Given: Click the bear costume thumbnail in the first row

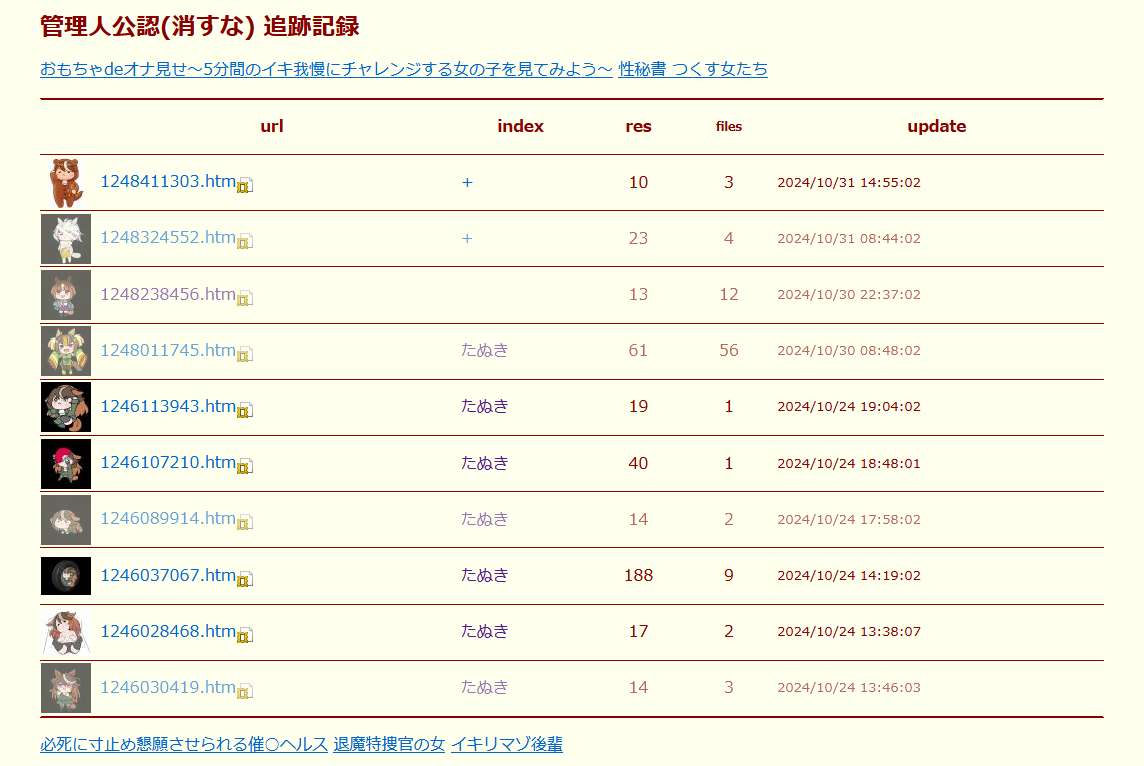Looking at the screenshot, I should 66,183.
